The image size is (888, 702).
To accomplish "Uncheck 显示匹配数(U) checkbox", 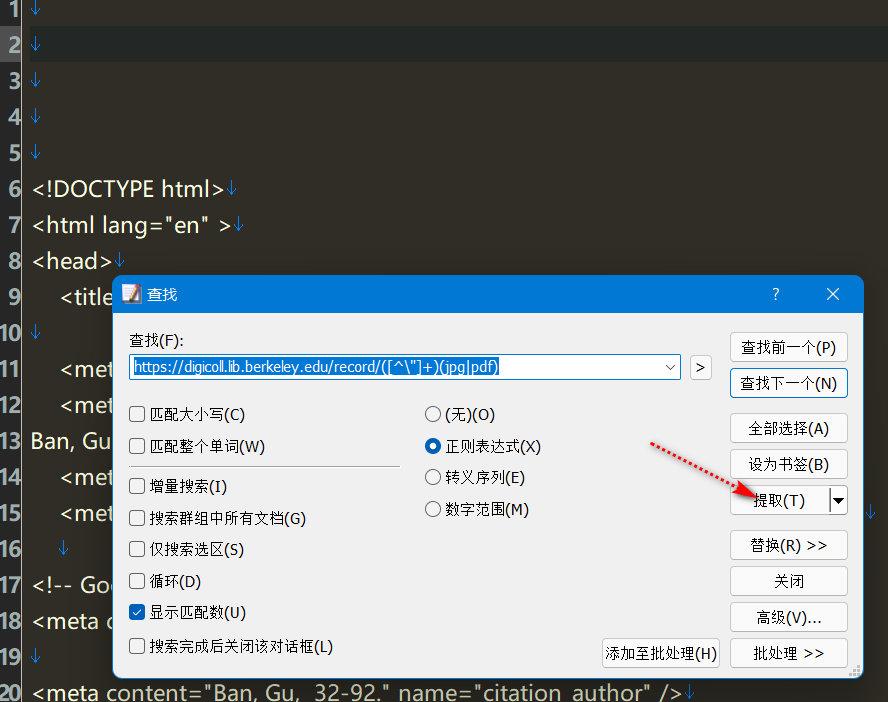I will pos(137,613).
